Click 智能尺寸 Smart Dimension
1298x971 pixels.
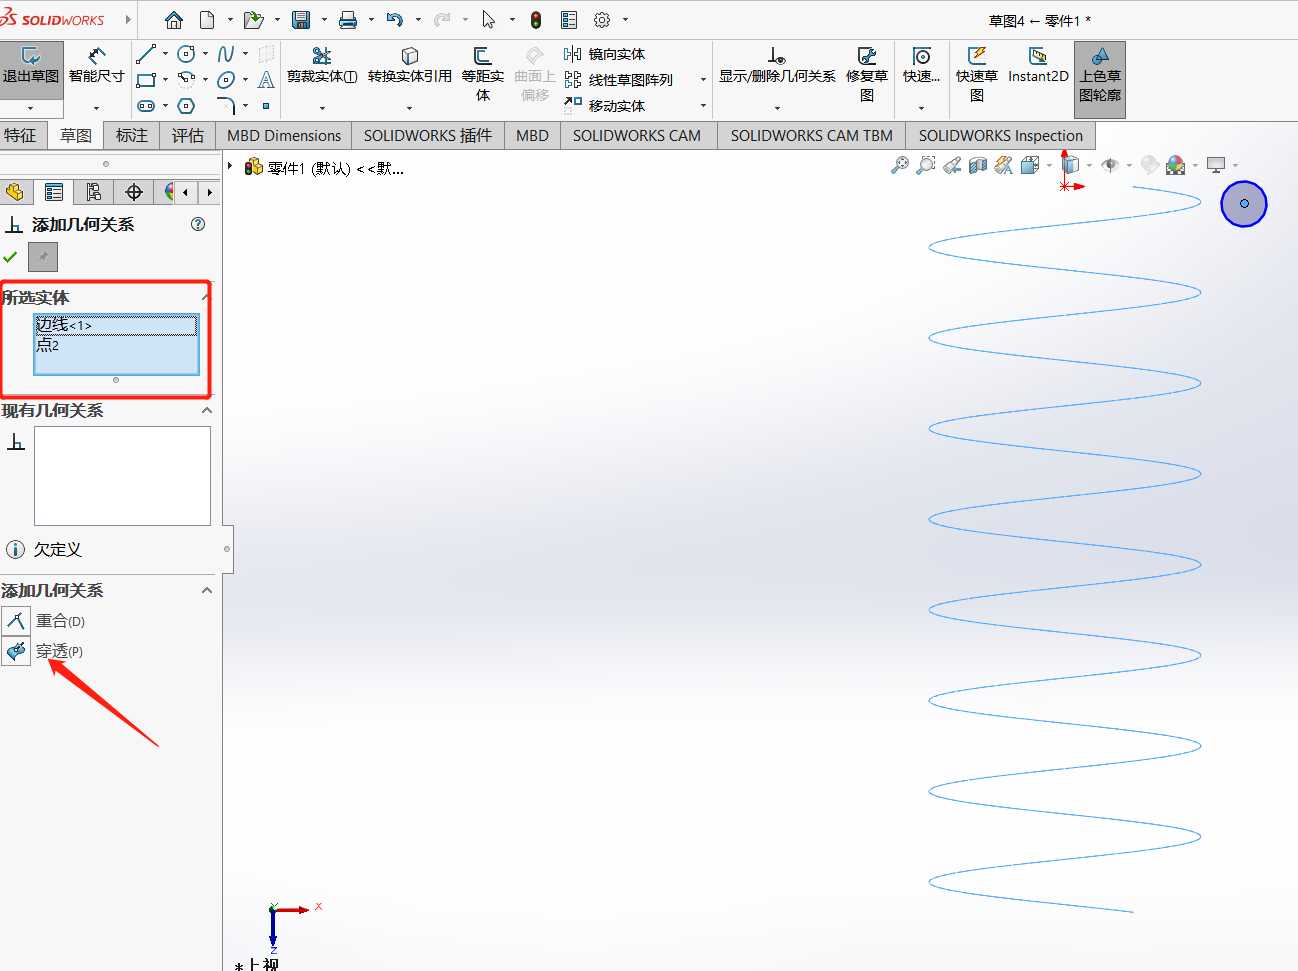(x=97, y=66)
